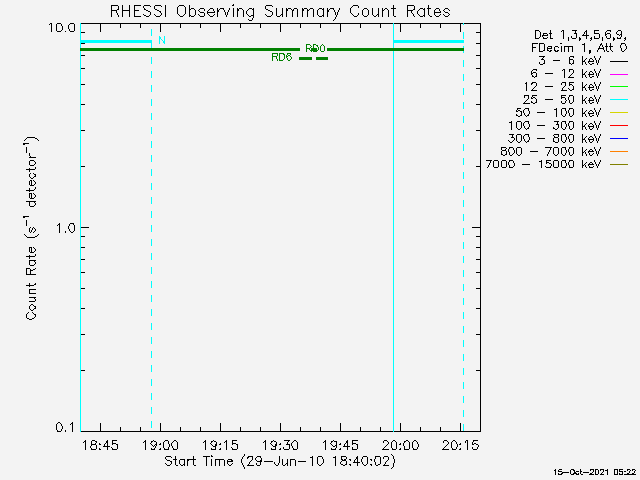
Task: Click the Start Time x-axis title
Action: [280, 461]
